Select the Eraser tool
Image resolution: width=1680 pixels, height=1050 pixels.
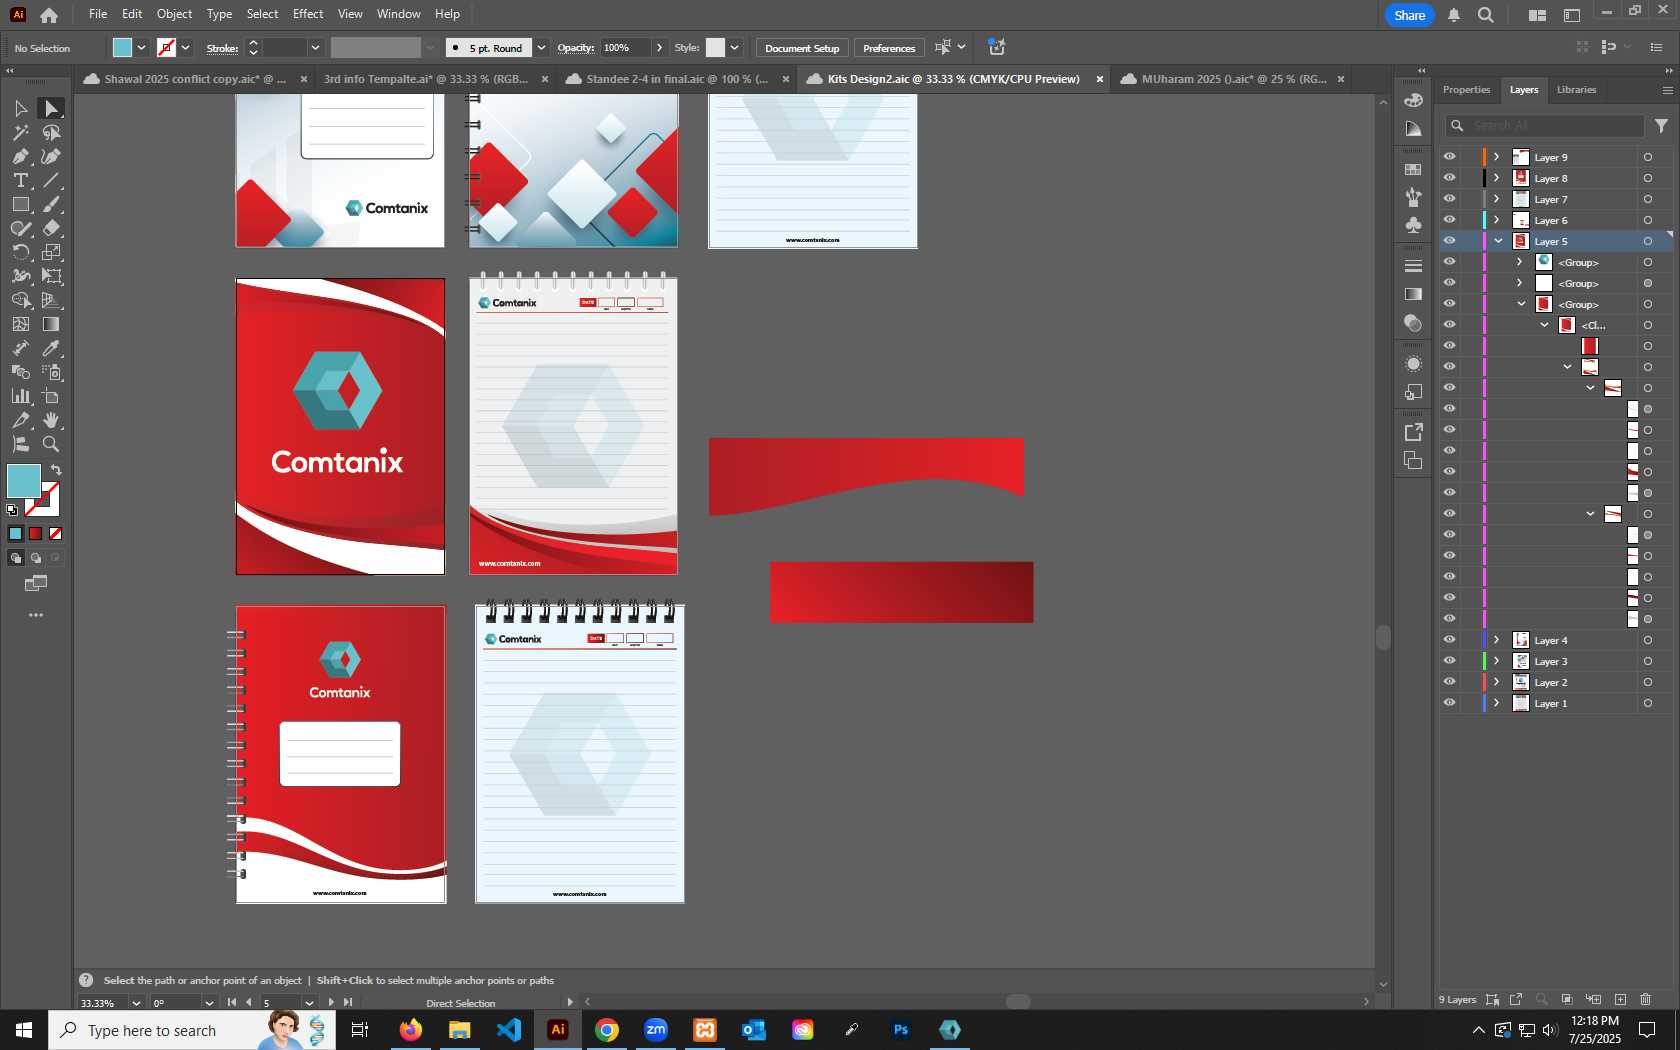51,228
